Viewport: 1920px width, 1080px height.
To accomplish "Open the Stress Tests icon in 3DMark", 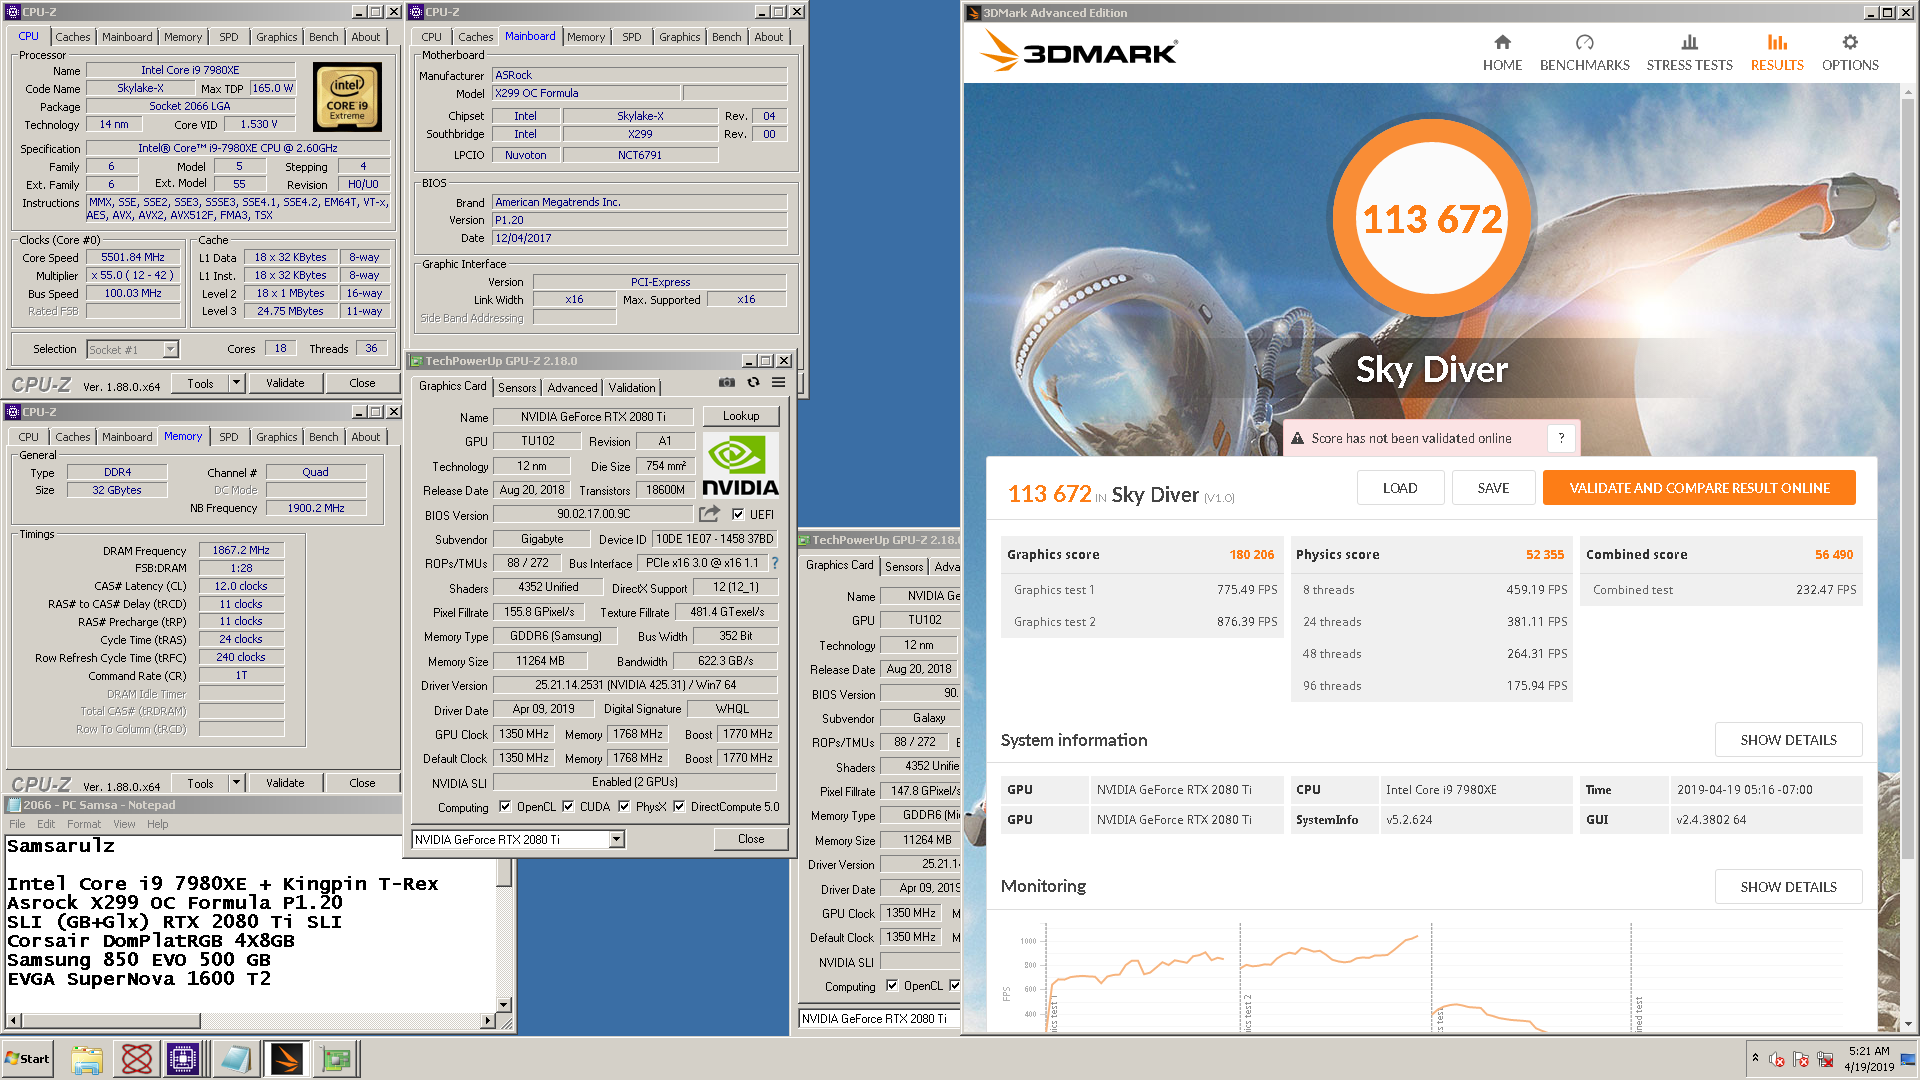I will [x=1689, y=42].
